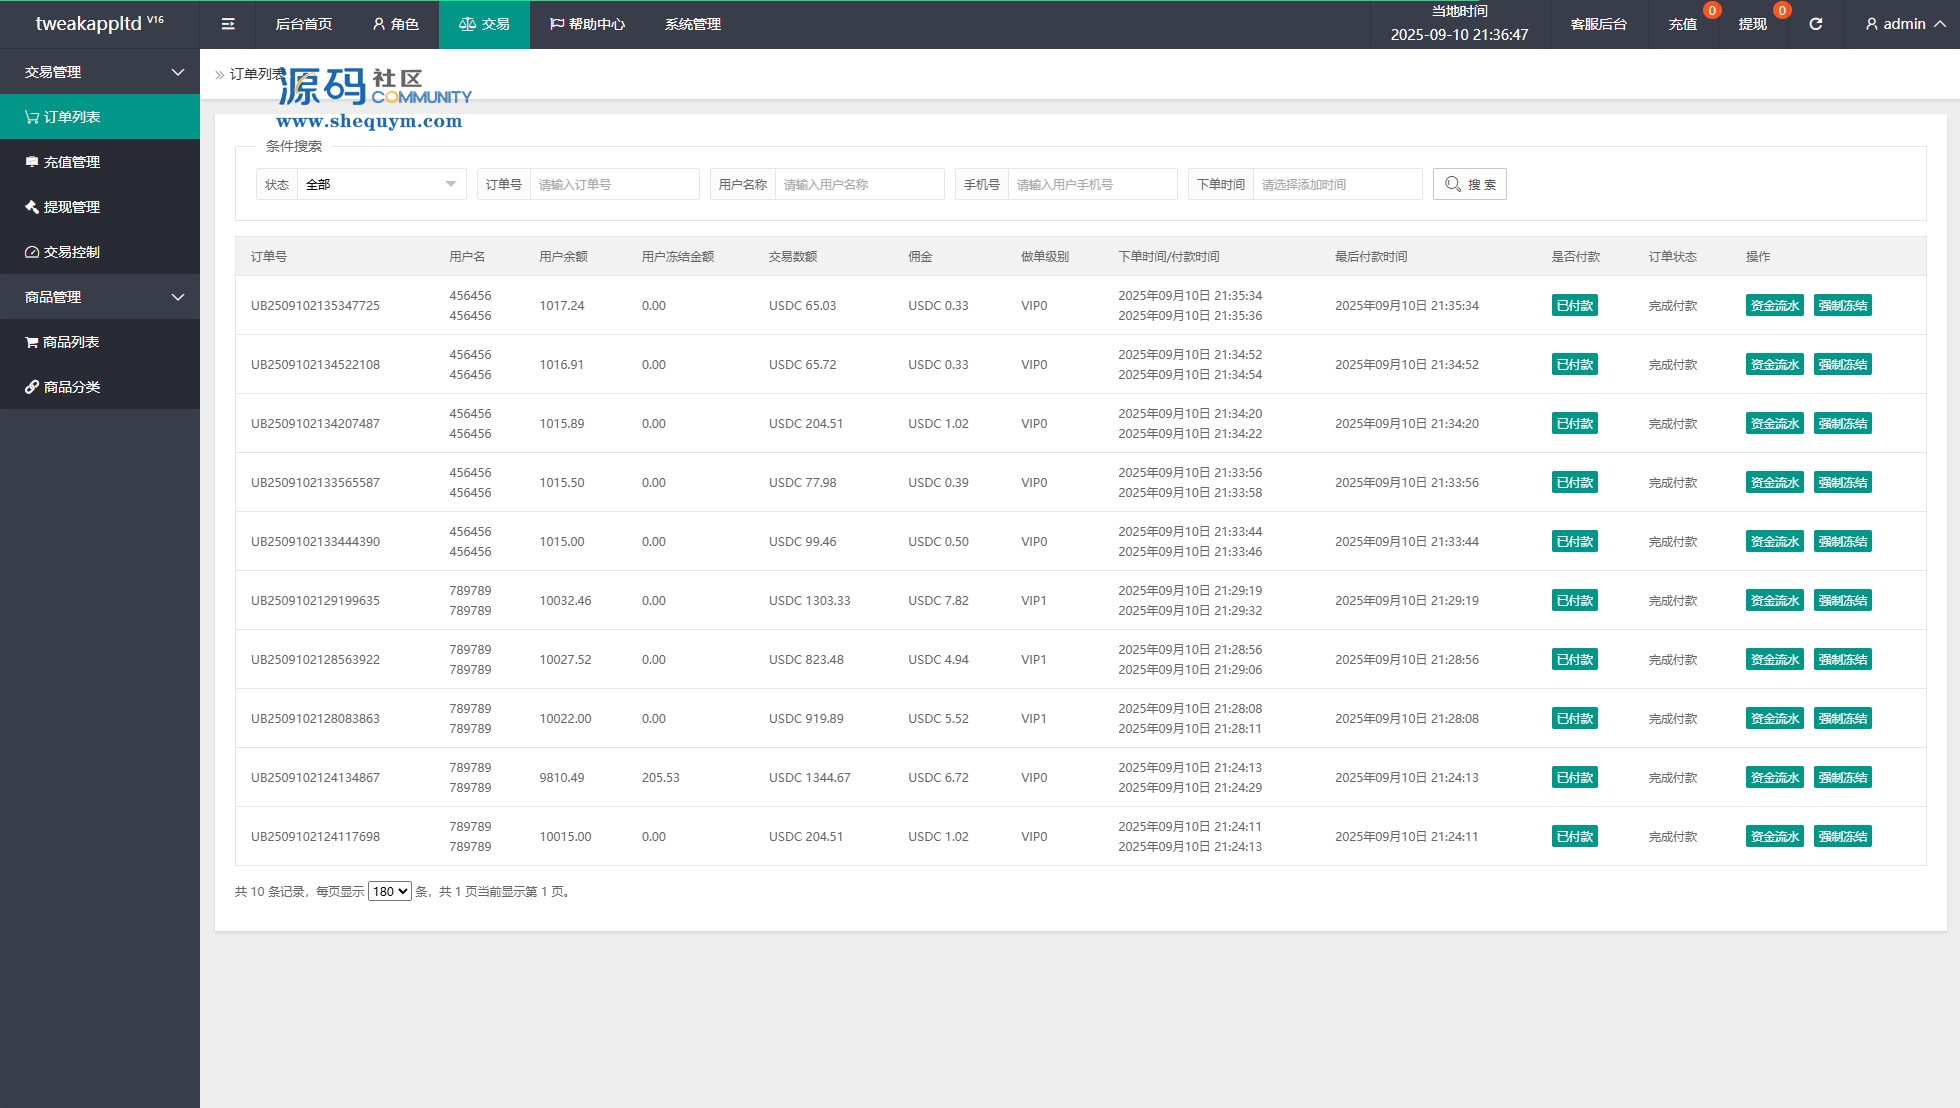
Task: Click the page refresh icon in header
Action: point(1815,24)
